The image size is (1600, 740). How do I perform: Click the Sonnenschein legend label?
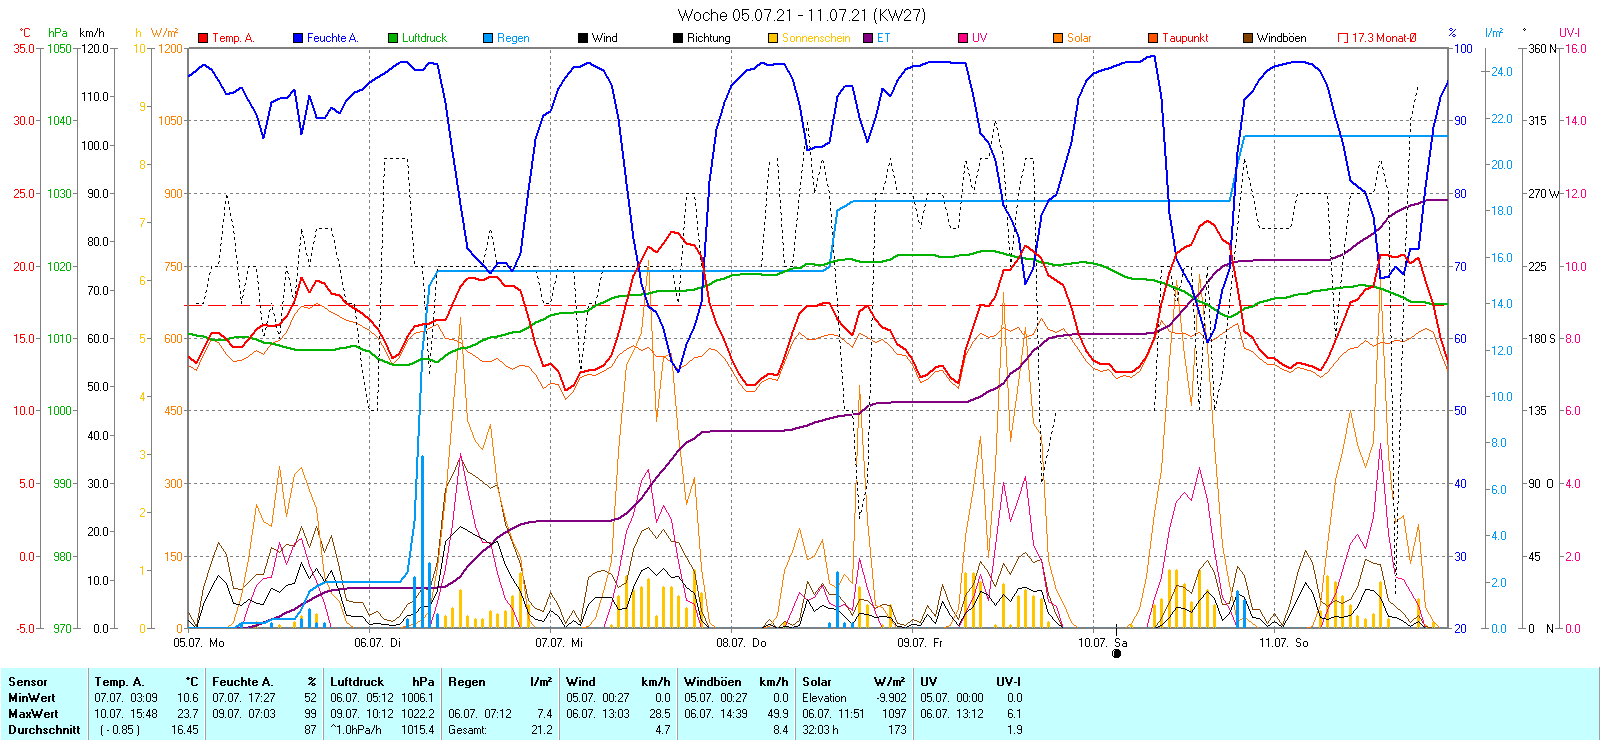816,38
